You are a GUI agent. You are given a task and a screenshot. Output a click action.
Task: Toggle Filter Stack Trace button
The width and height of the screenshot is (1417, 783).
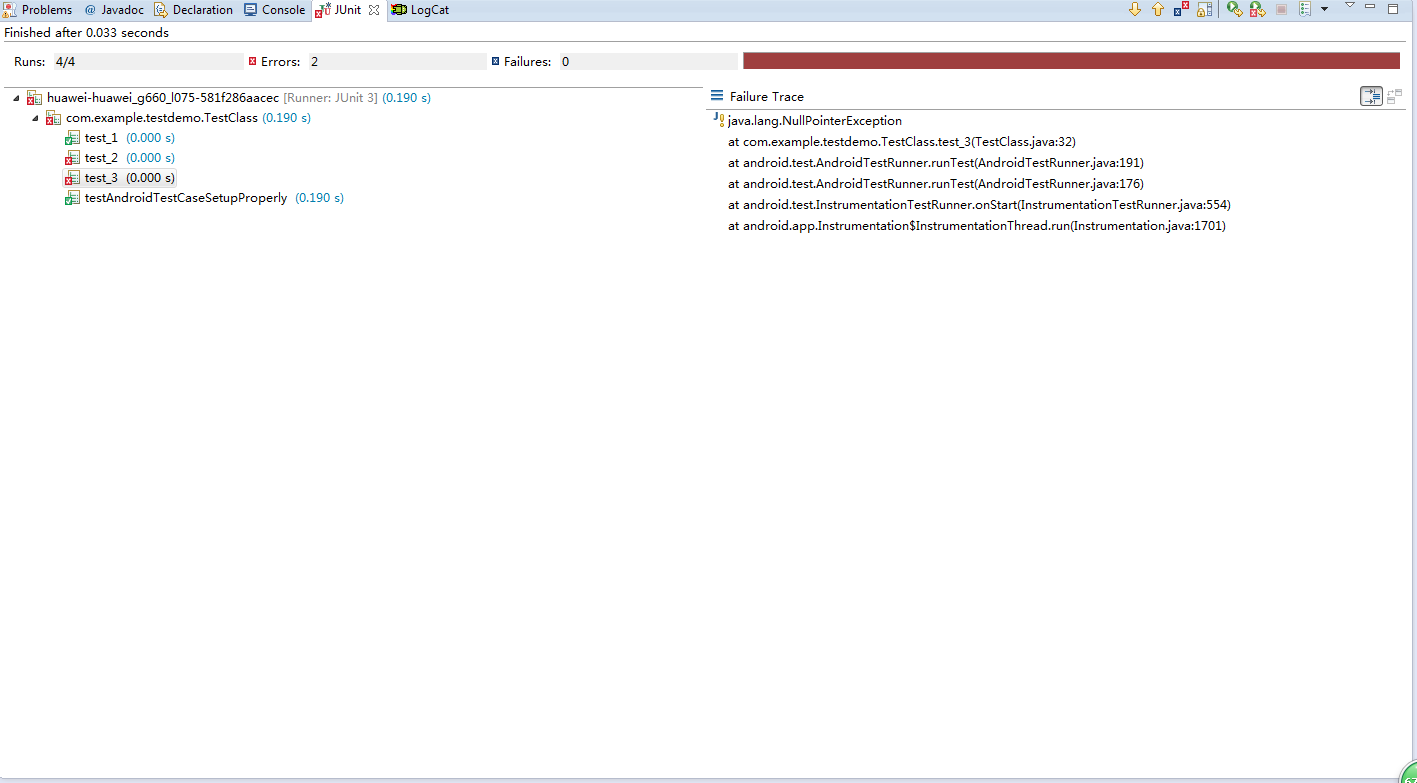click(1371, 96)
